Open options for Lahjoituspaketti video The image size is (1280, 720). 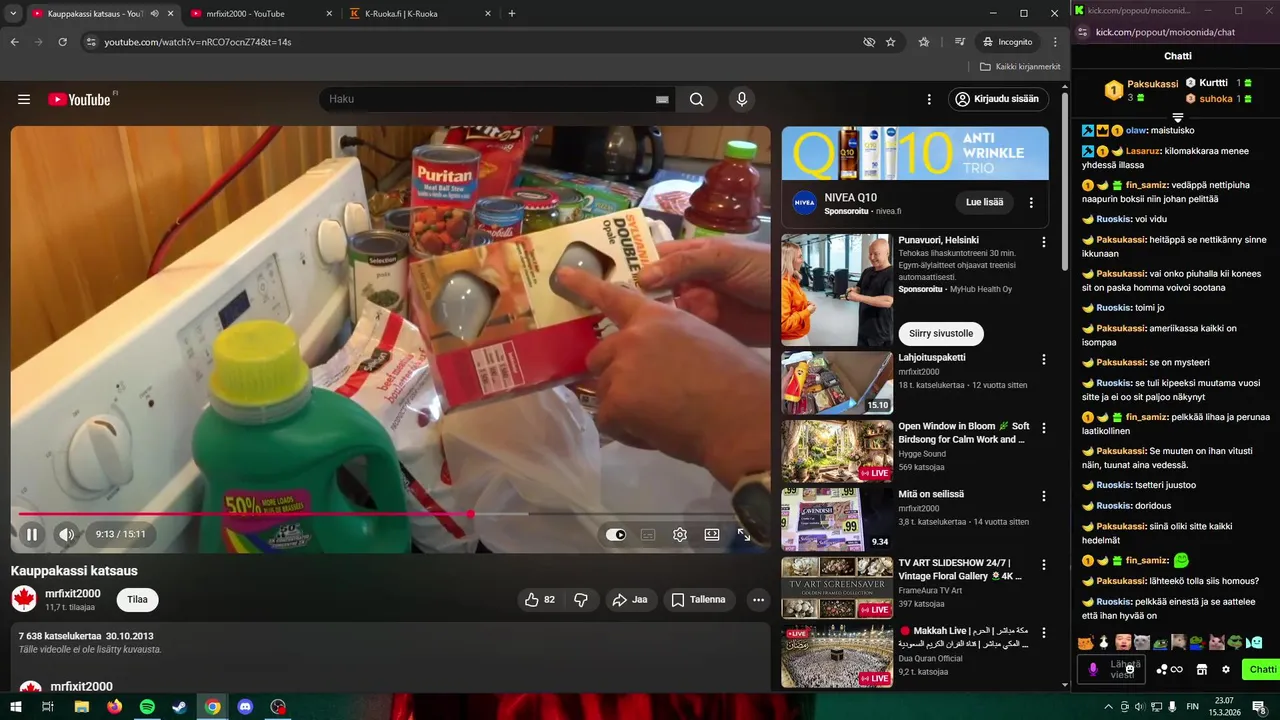point(1044,359)
